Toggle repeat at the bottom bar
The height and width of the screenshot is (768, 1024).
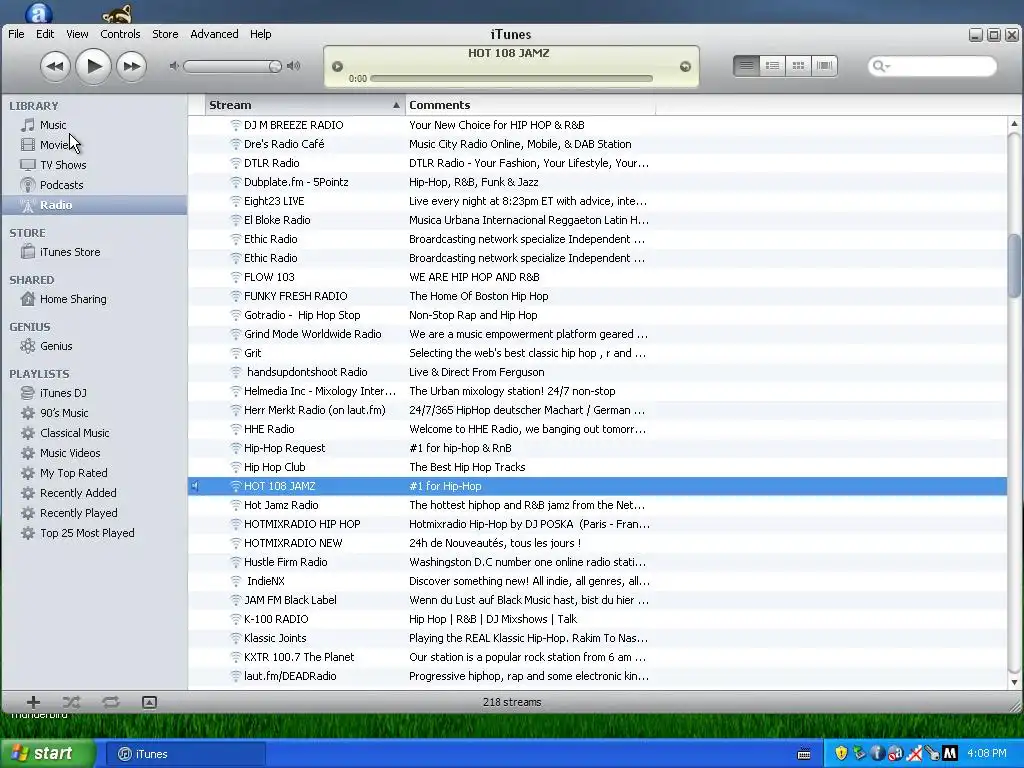point(110,702)
